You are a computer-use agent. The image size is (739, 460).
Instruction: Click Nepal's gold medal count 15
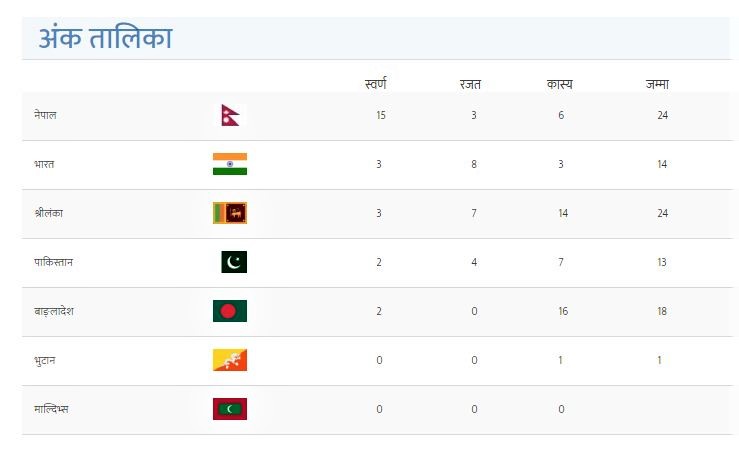tap(381, 115)
